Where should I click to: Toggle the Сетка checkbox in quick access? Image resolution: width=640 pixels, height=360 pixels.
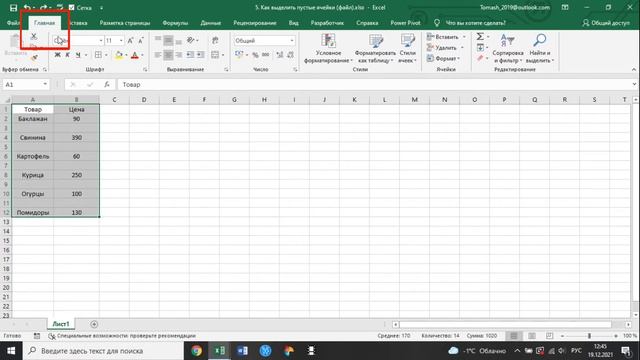72,7
